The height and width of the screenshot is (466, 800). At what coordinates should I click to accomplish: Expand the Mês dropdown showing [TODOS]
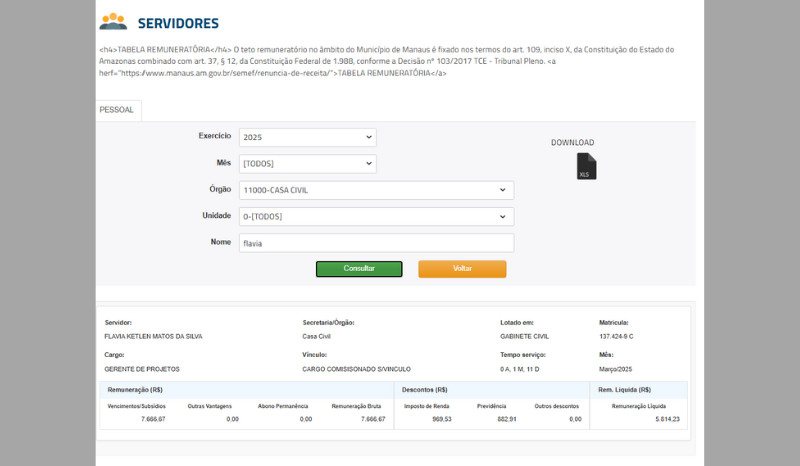point(308,163)
